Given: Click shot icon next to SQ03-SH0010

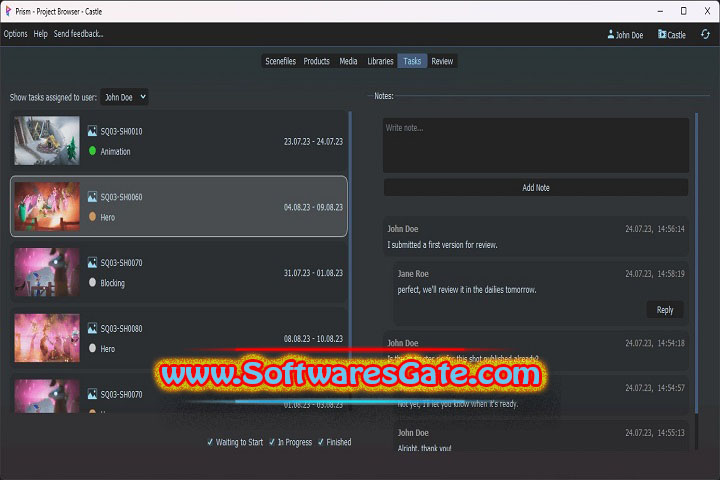Looking at the screenshot, I should tap(92, 131).
